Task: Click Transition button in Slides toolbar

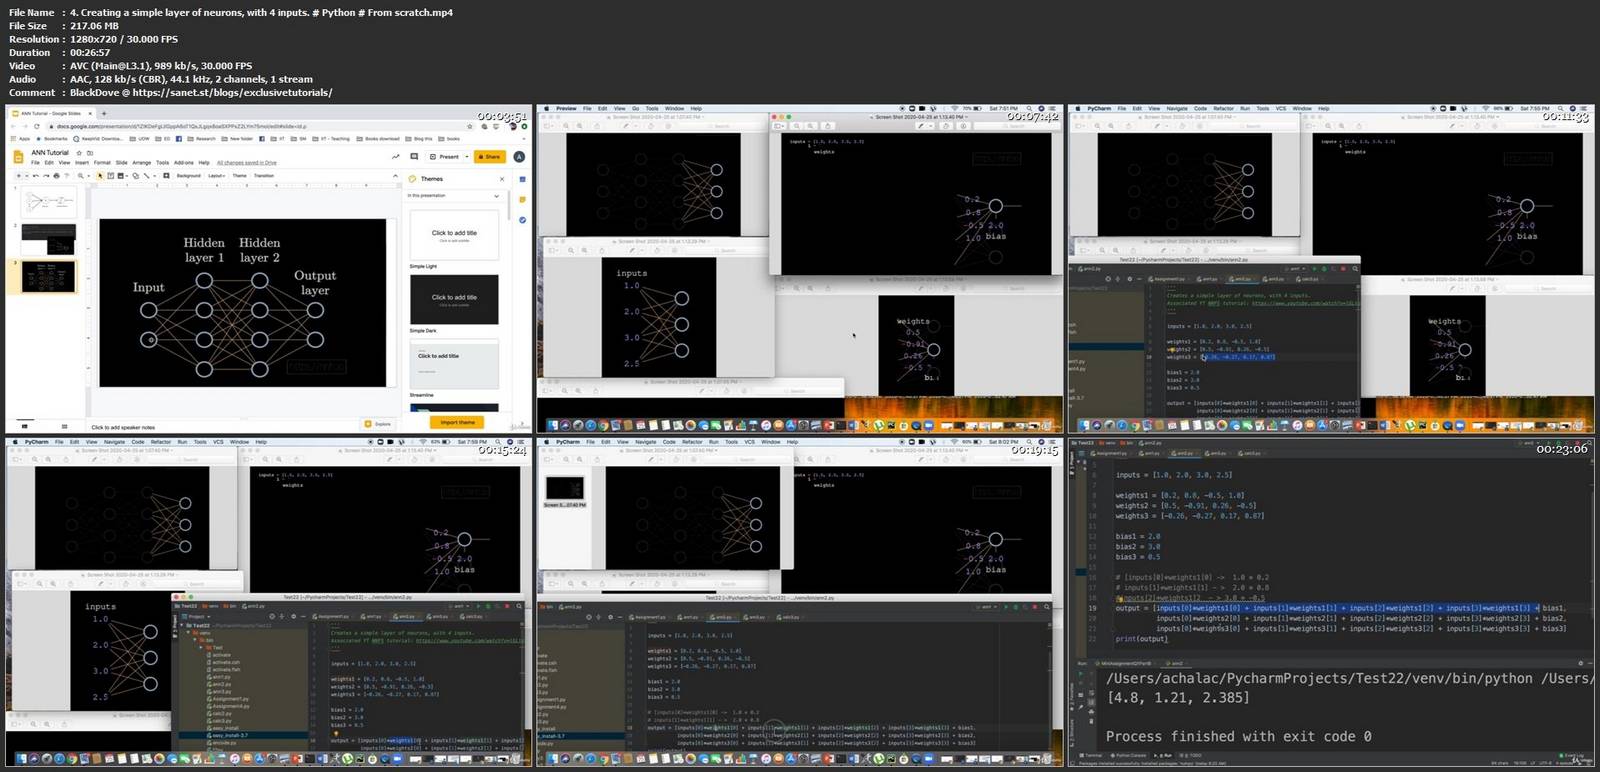Action: pos(264,175)
